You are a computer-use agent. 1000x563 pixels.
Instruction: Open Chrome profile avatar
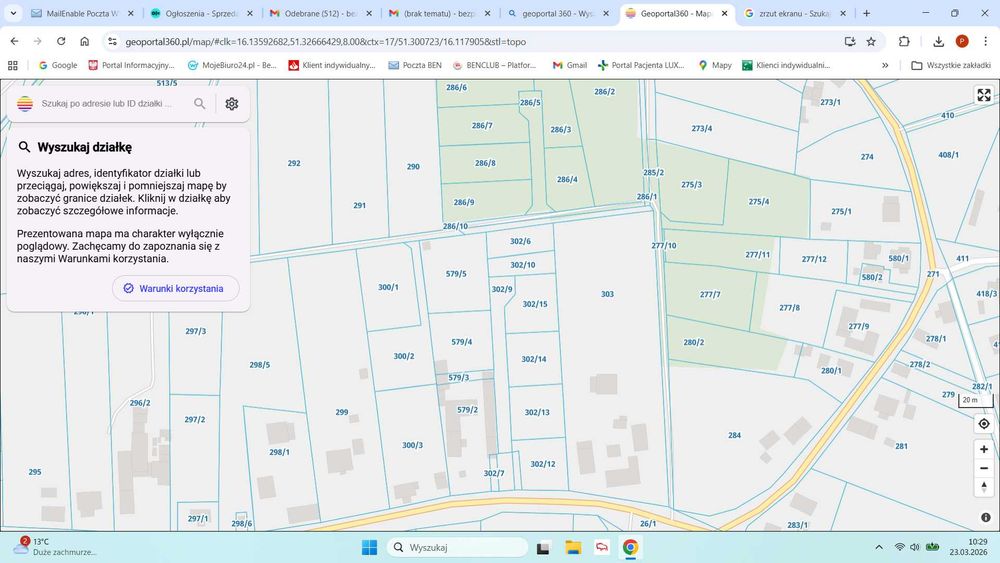tap(962, 41)
